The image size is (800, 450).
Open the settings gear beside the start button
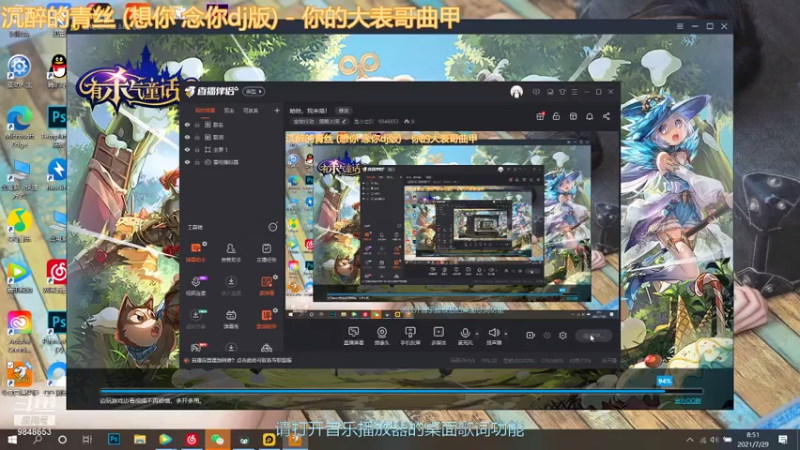(x=563, y=335)
